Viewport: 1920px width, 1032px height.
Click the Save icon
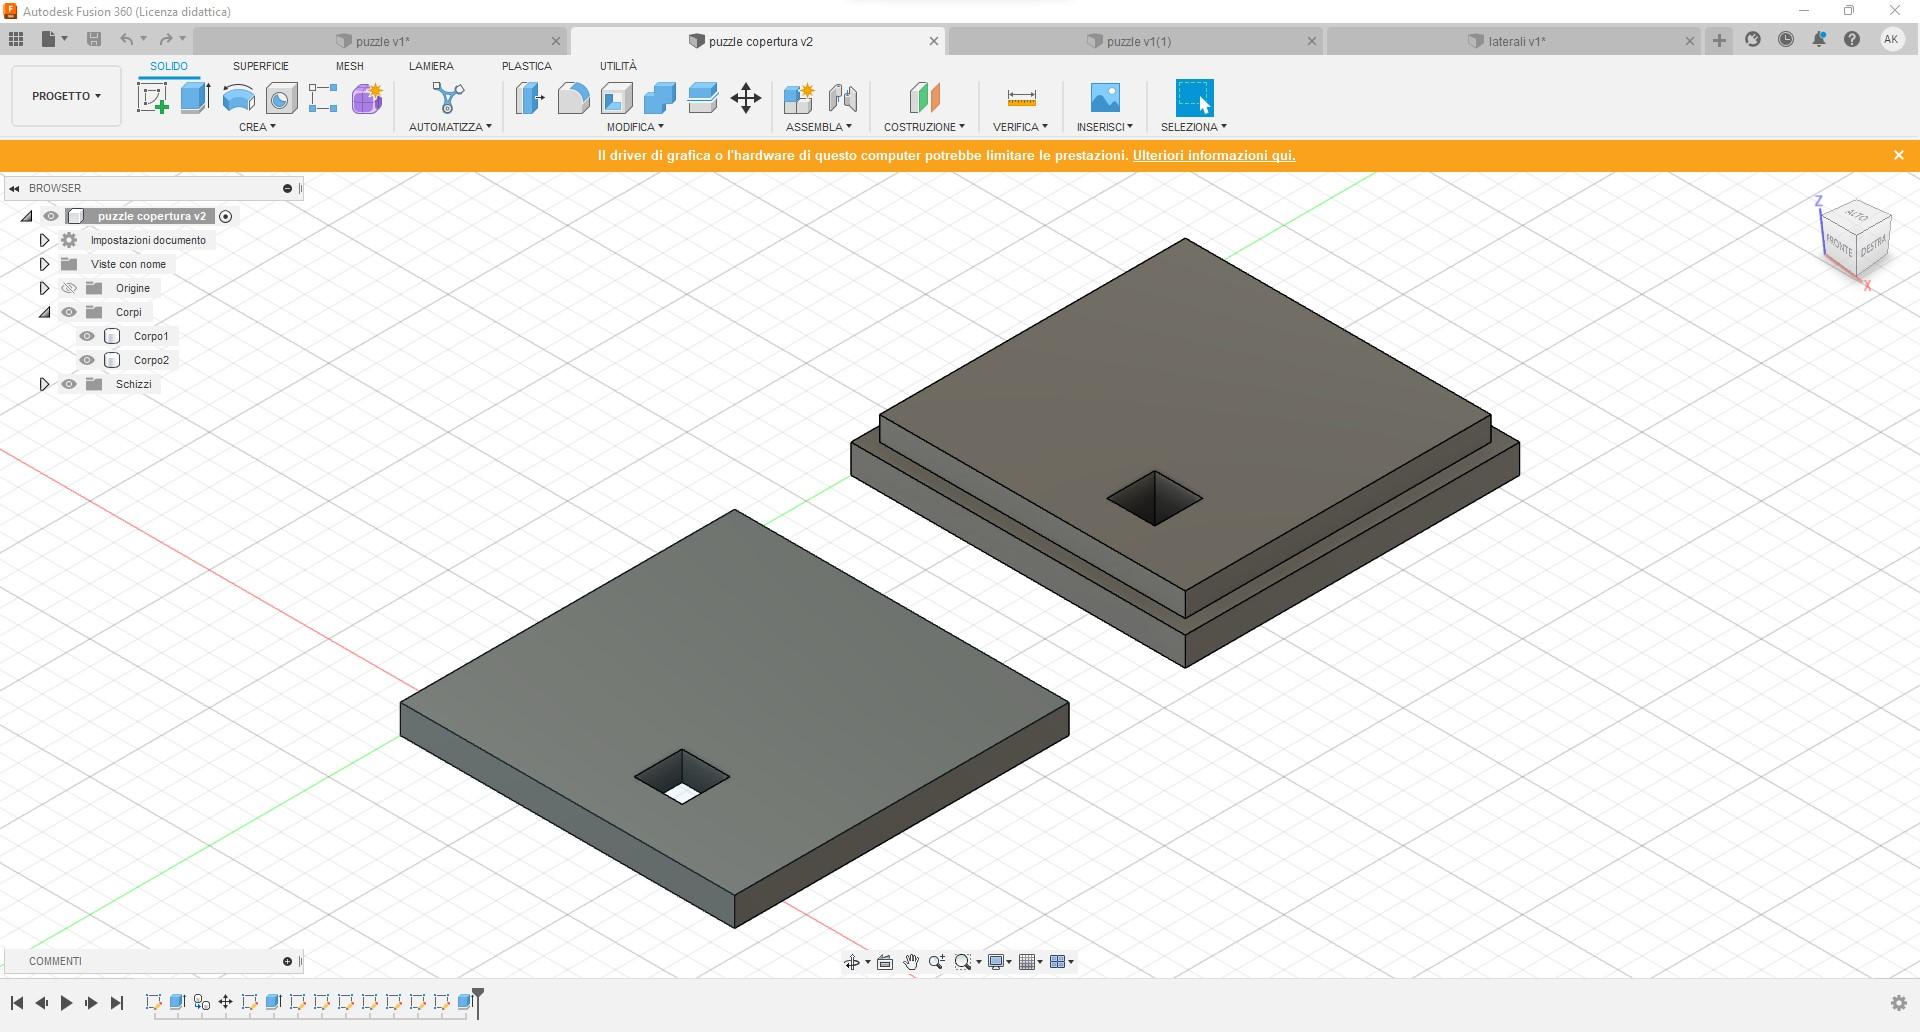(x=94, y=39)
